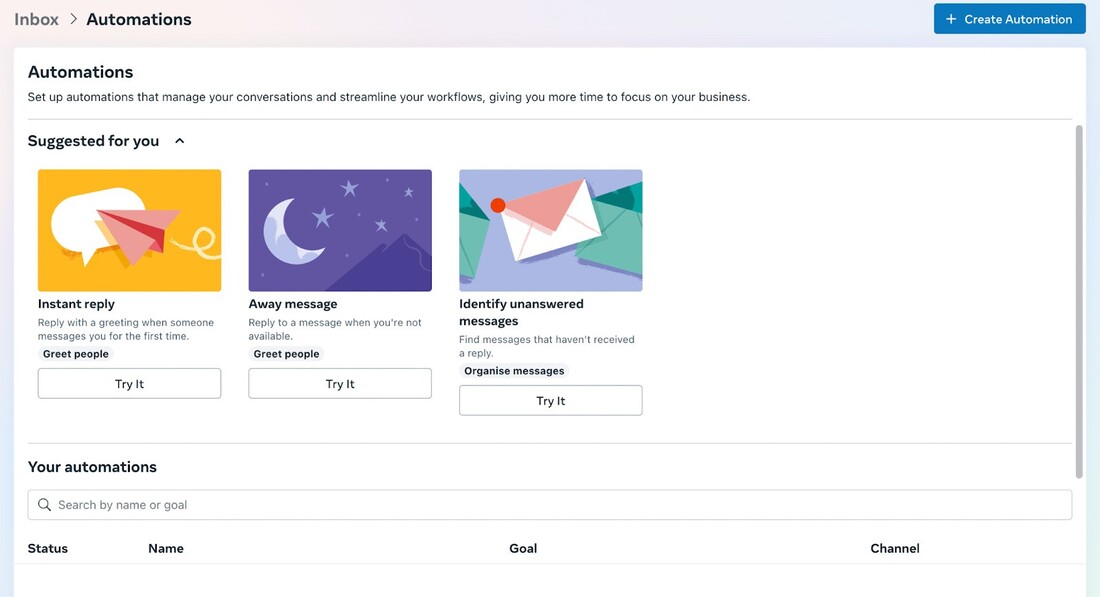Select Greet people tag under Instant reply
1100x597 pixels.
(76, 354)
